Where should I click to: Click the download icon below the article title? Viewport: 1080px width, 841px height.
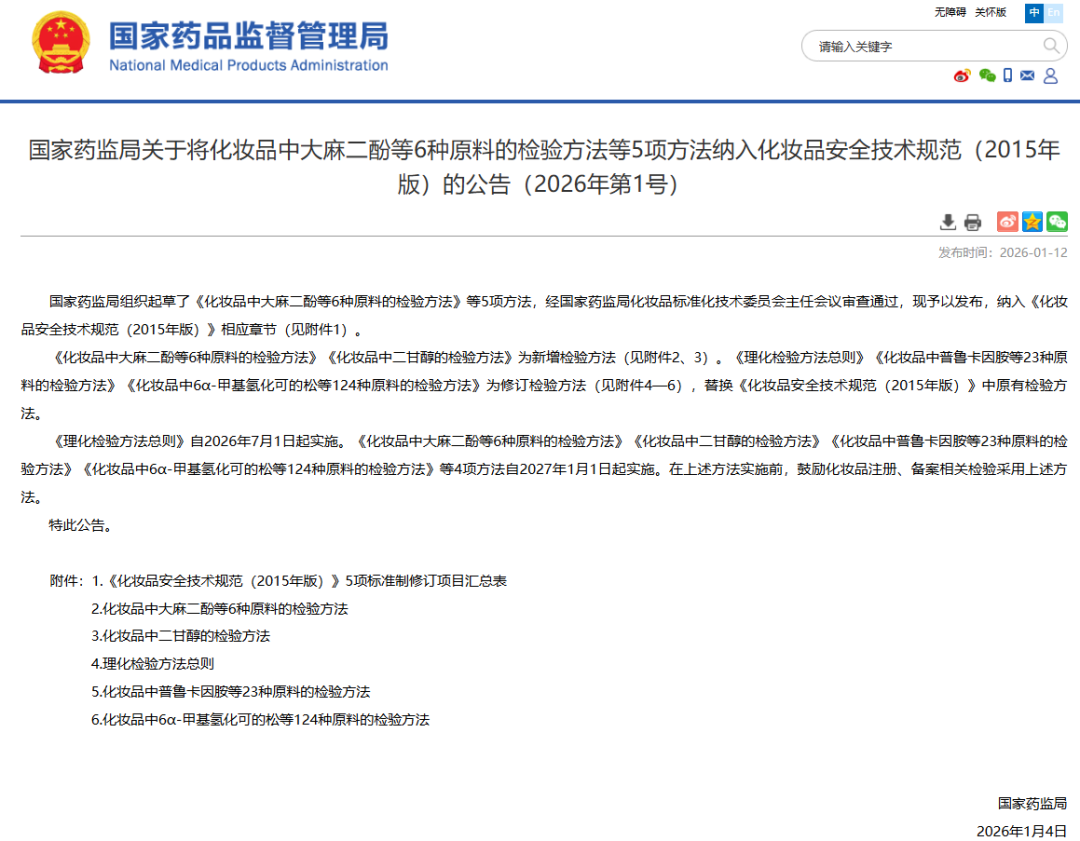pyautogui.click(x=948, y=222)
